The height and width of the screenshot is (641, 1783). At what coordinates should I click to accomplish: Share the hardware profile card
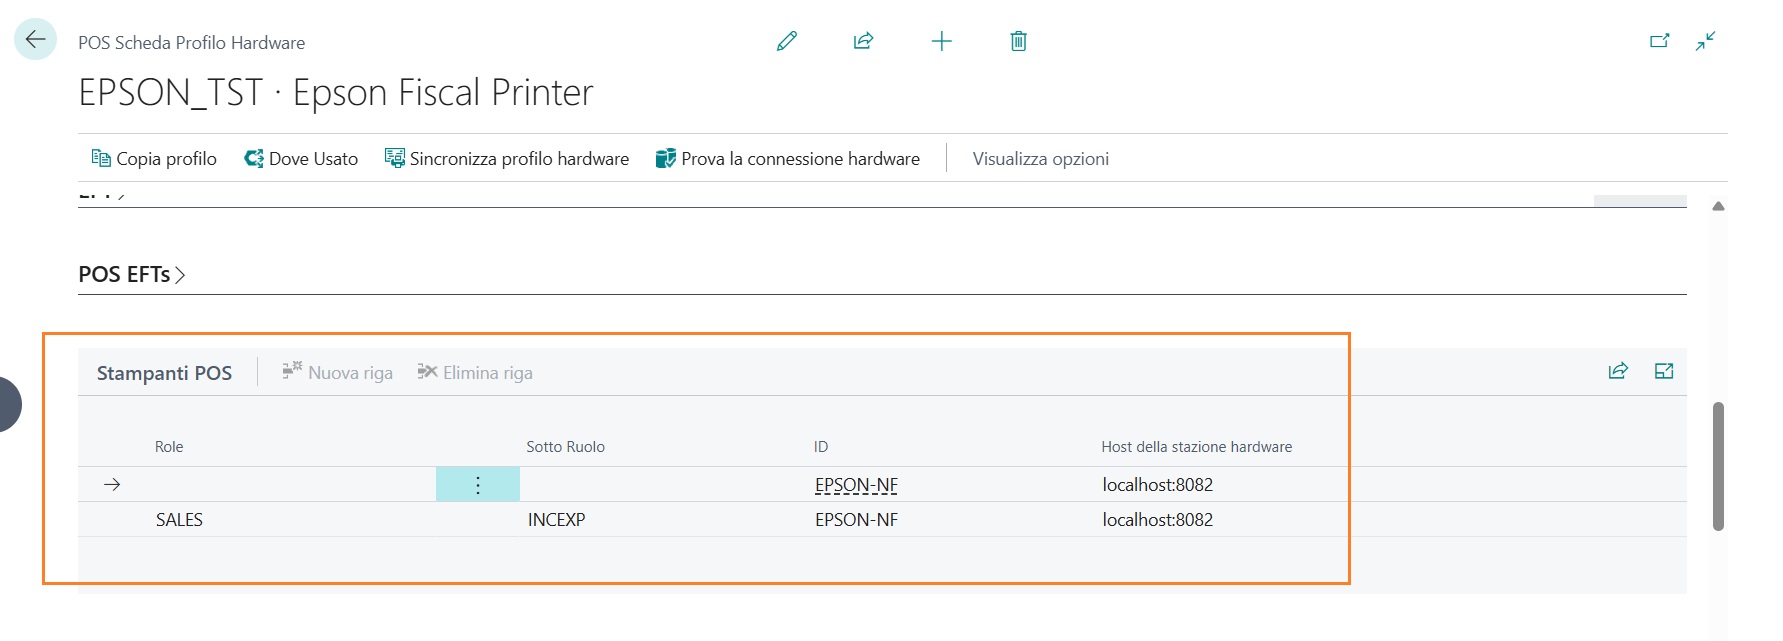tap(864, 41)
